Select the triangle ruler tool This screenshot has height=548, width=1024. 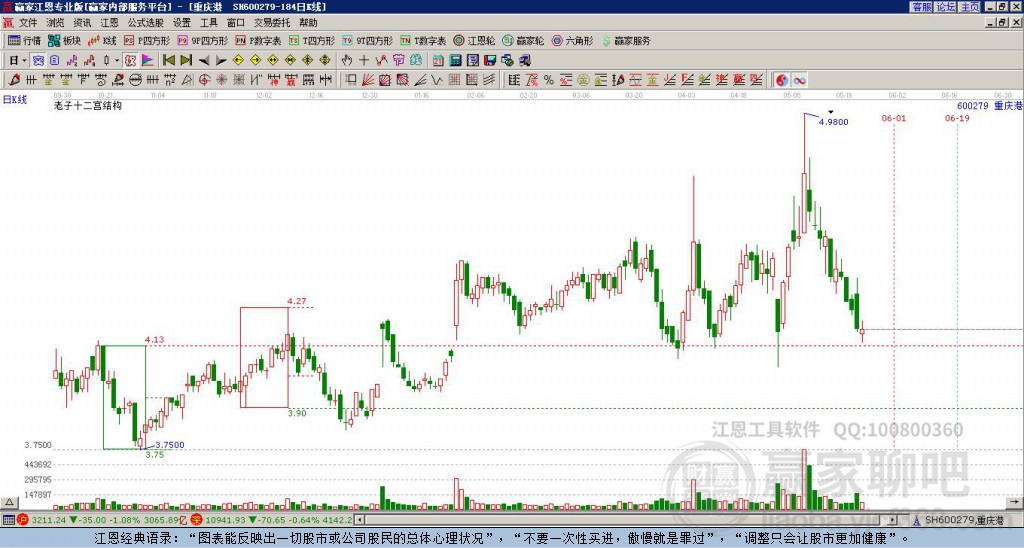(187, 80)
